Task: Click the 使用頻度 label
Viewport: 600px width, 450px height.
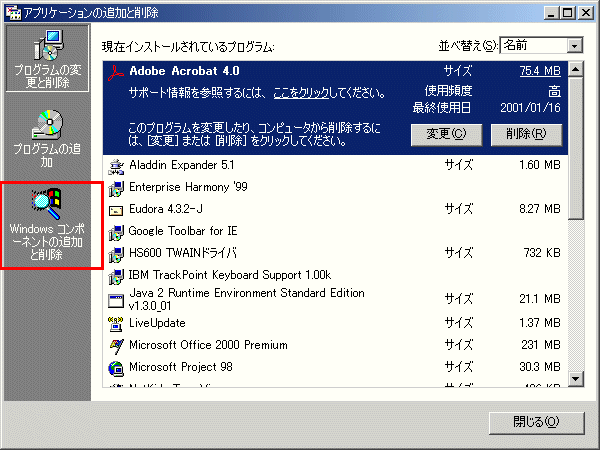Action: tap(448, 91)
